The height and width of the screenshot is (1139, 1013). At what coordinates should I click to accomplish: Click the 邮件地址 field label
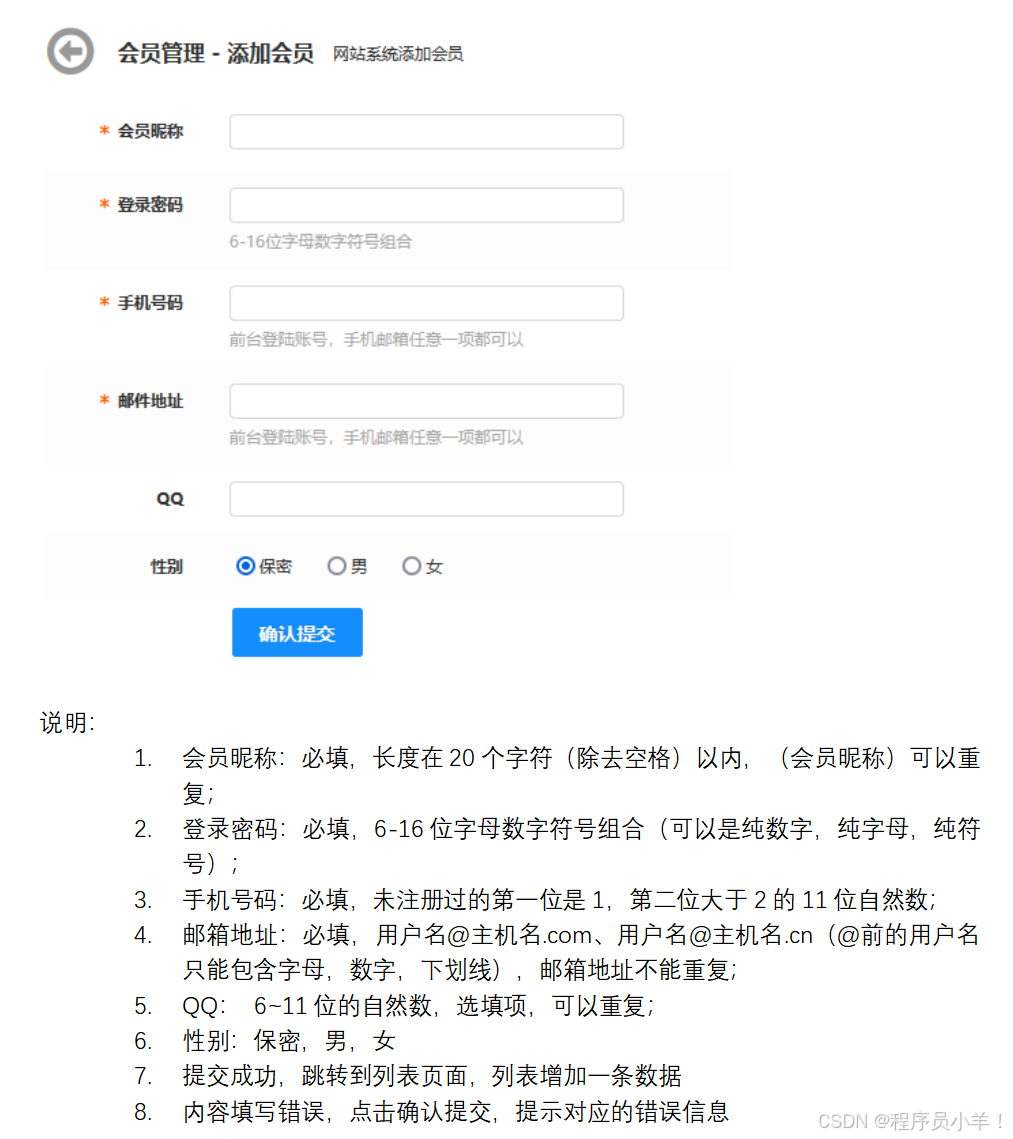pyautogui.click(x=150, y=401)
